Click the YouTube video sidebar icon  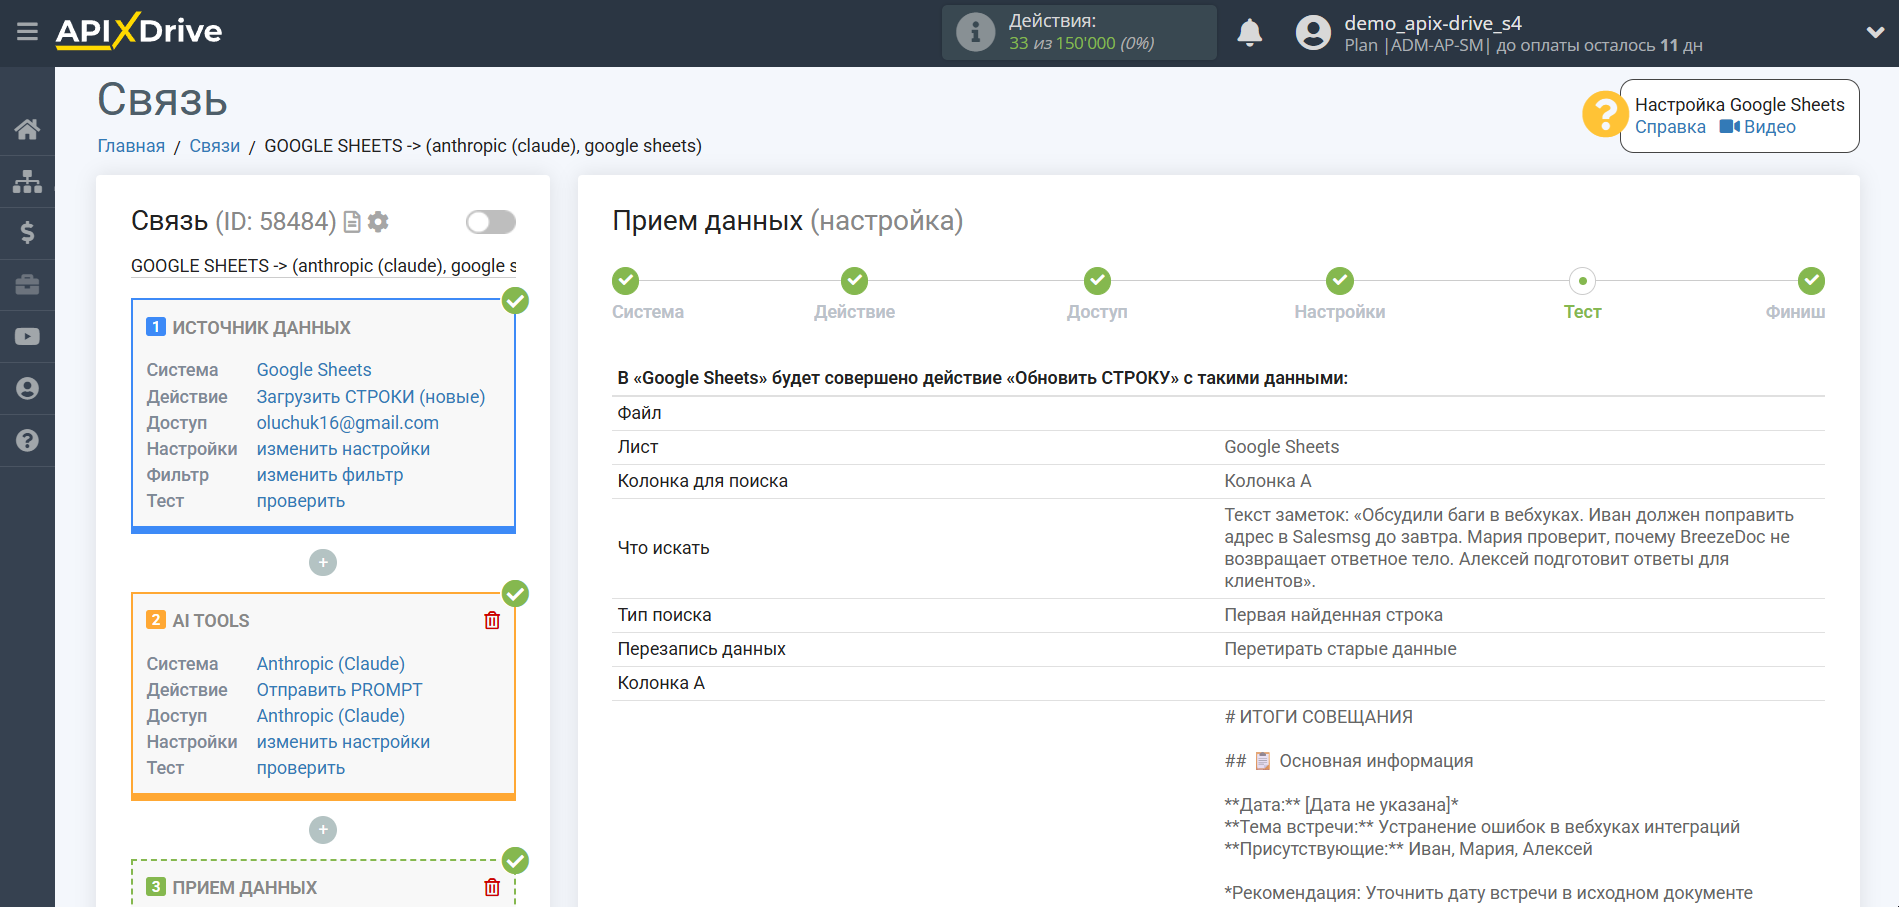27,336
